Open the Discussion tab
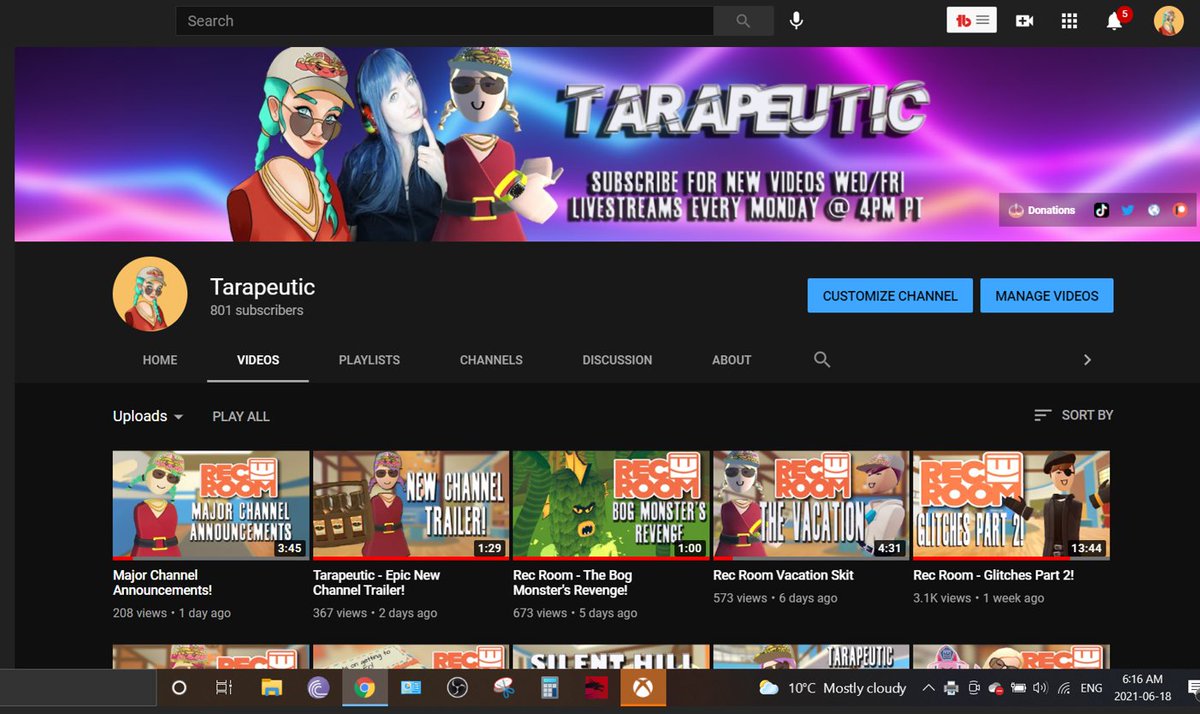1200x714 pixels. click(x=617, y=360)
